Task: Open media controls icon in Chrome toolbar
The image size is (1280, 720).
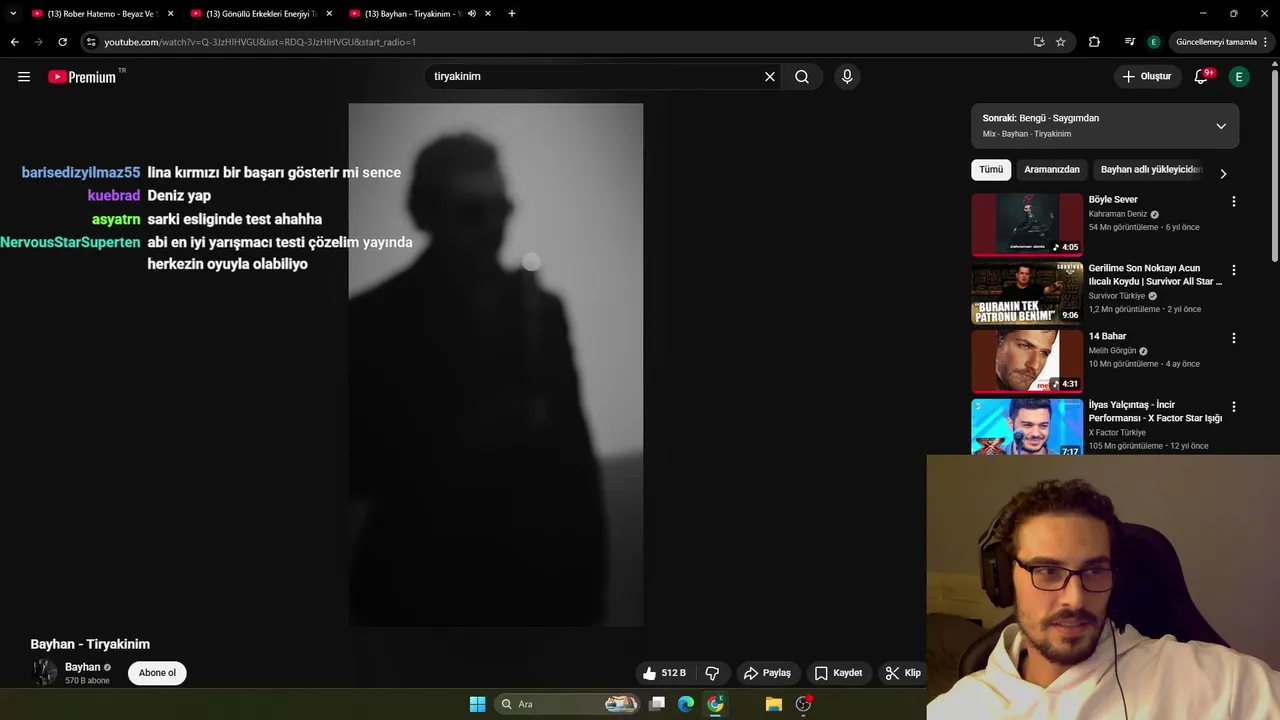Action: pyautogui.click(x=1130, y=42)
